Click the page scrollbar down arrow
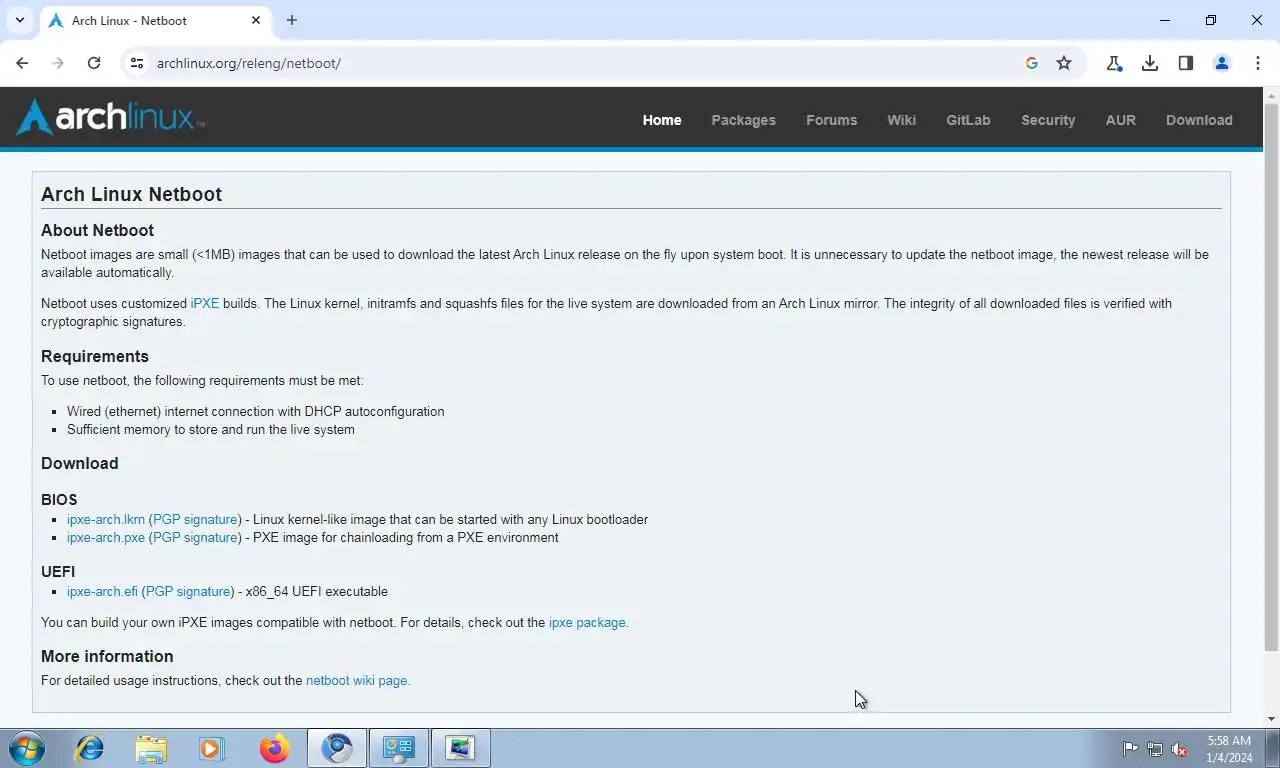 point(1271,718)
